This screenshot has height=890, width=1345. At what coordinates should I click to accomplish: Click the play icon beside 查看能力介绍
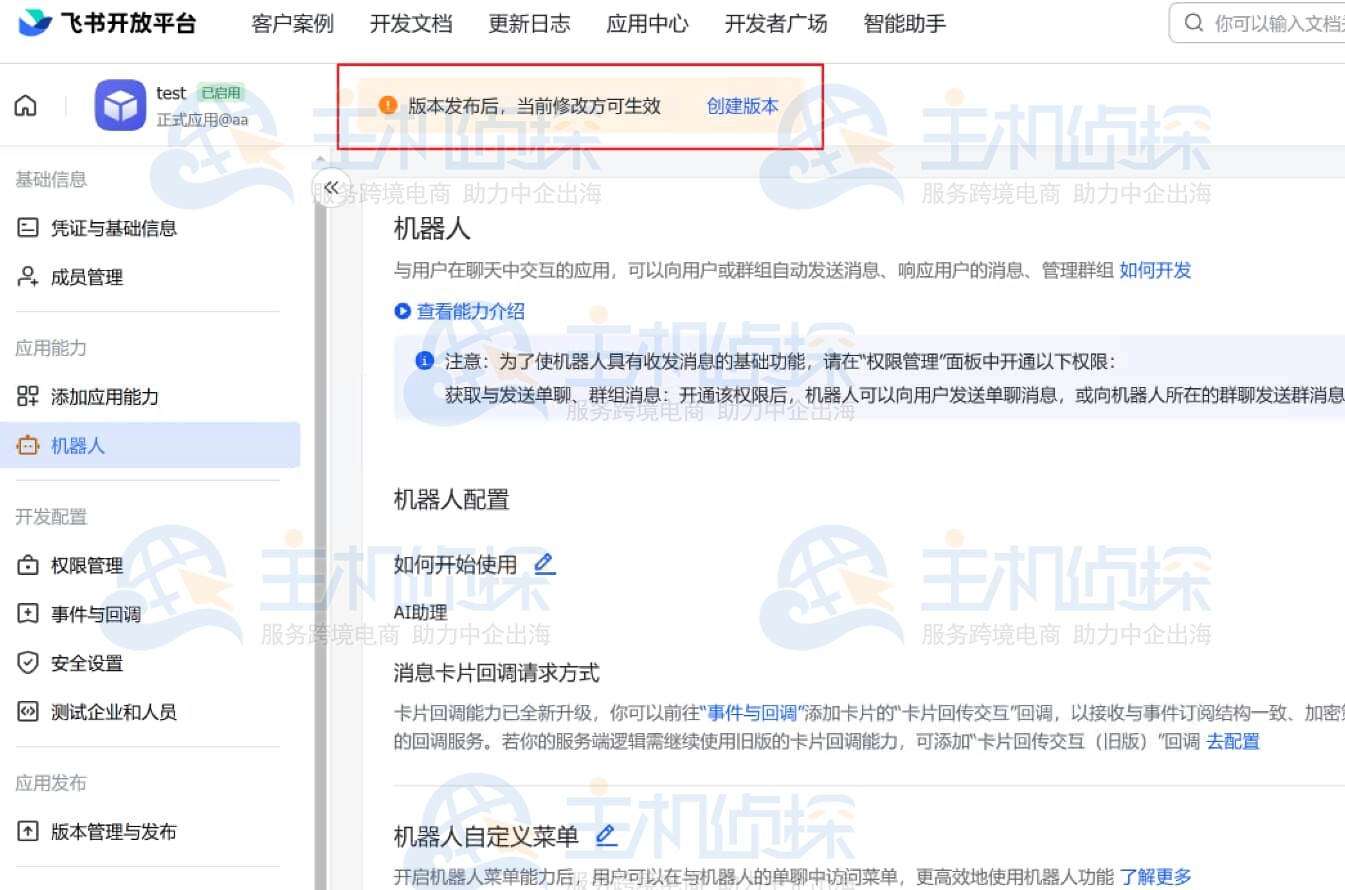tap(403, 311)
